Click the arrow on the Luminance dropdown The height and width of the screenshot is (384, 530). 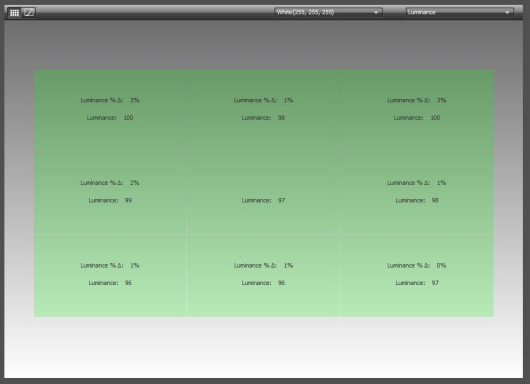point(507,13)
